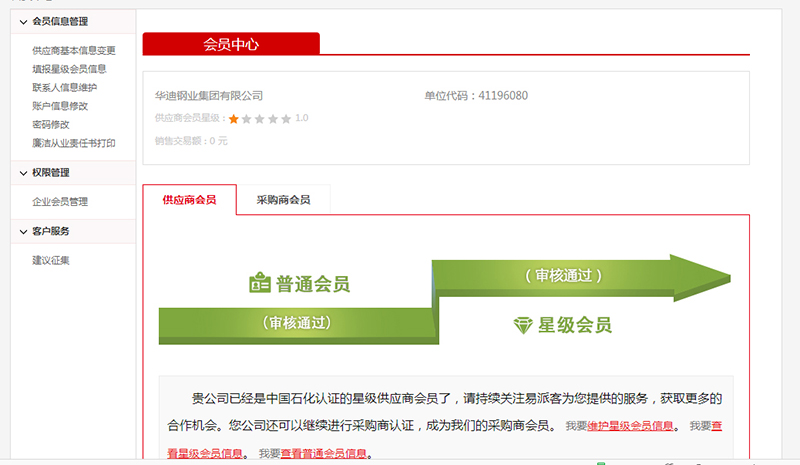Click 廉洁从业责任书打印 menu entry

click(74, 143)
